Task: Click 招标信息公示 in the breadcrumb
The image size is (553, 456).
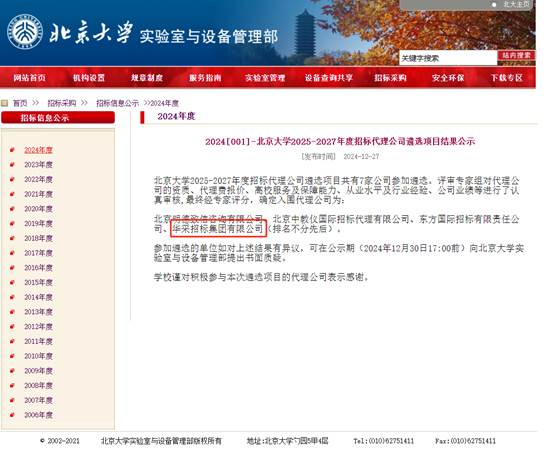Action: pyautogui.click(x=117, y=103)
